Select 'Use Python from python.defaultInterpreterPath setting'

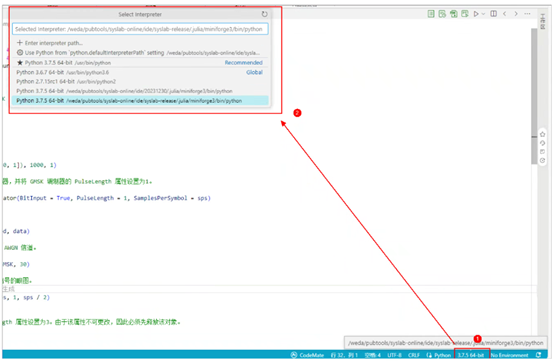[140, 53]
